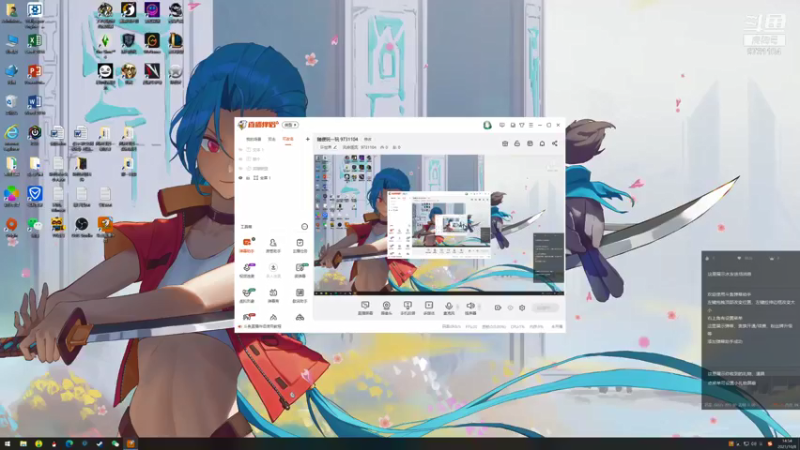800x450 pixels.
Task: Add screen capture source in bottom toolbar
Action: [365, 308]
